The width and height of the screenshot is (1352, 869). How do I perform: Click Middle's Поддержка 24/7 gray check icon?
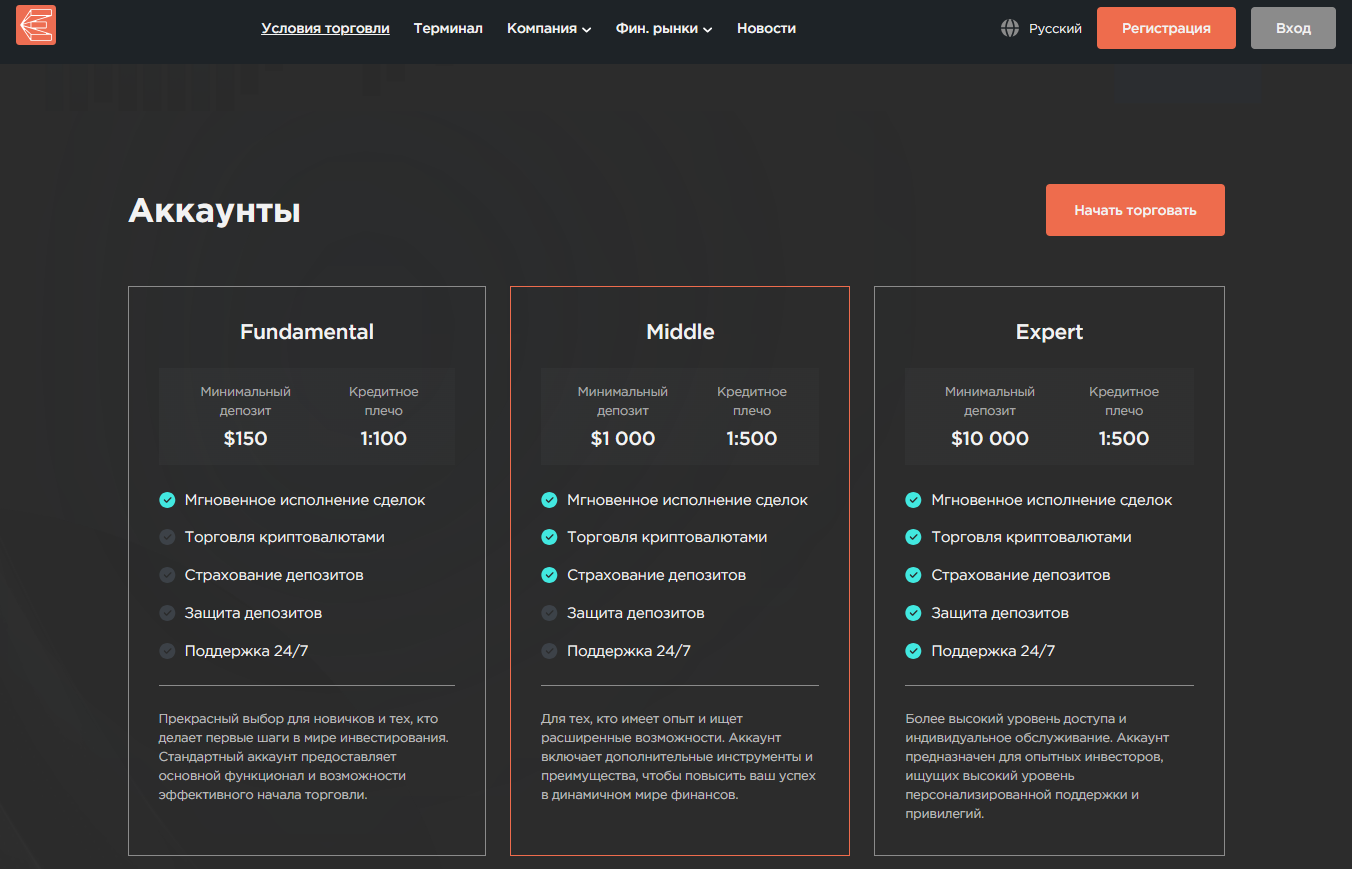coord(549,651)
